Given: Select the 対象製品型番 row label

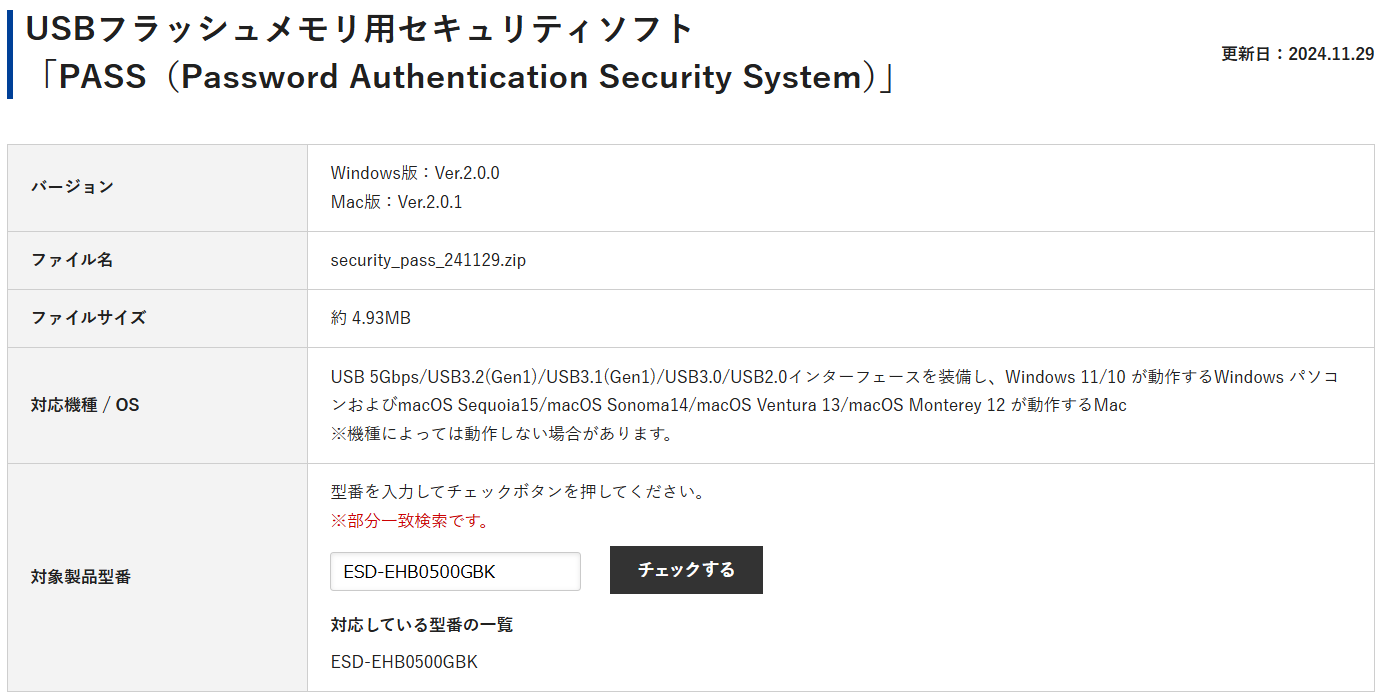Looking at the screenshot, I should pyautogui.click(x=80, y=577).
